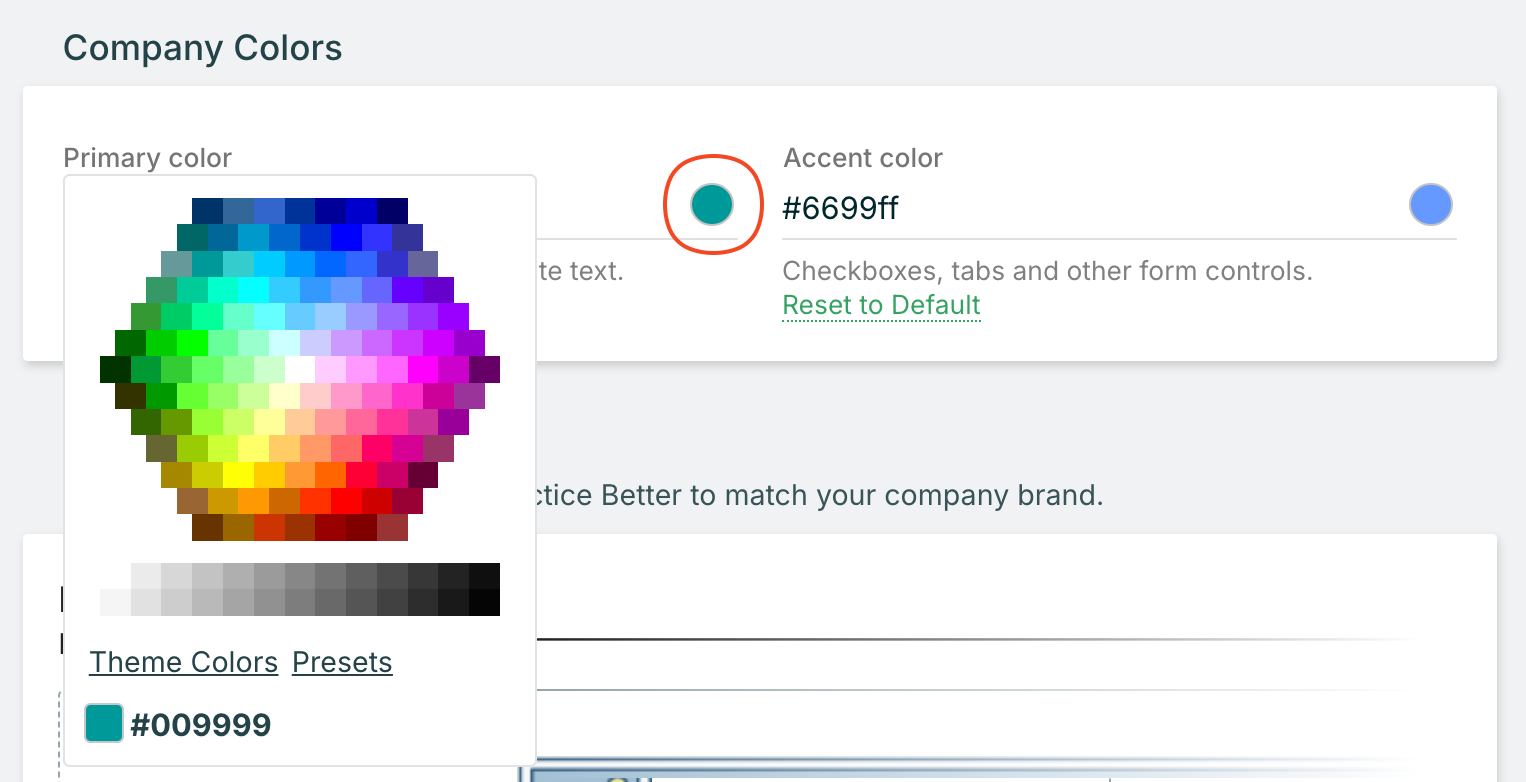Click the Reset to Default link
Viewport: 1526px width, 782px height.
point(881,305)
